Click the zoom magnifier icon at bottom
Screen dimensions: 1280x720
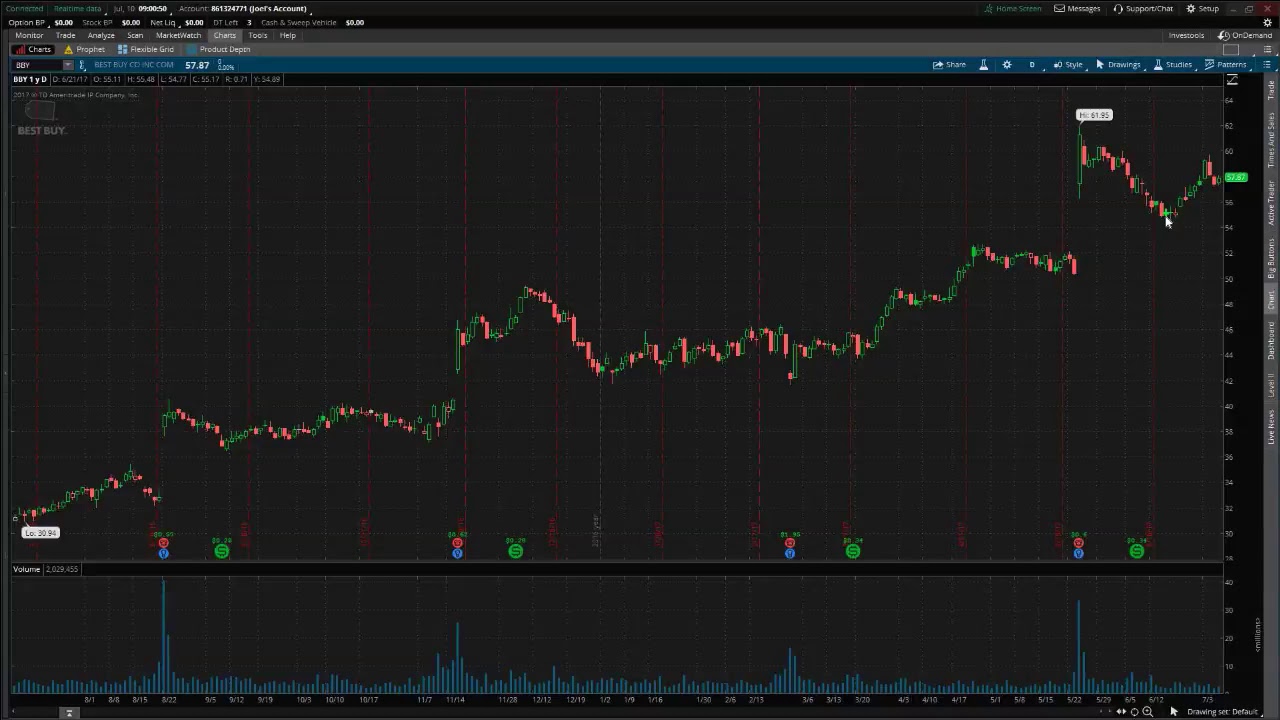pos(1147,712)
